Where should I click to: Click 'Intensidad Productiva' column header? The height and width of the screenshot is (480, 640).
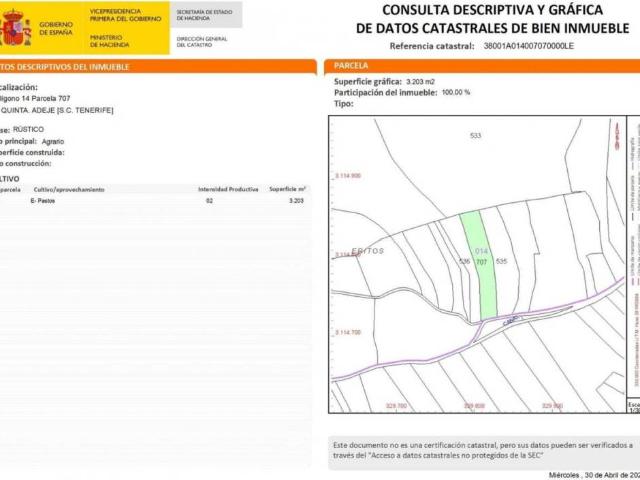pos(228,189)
